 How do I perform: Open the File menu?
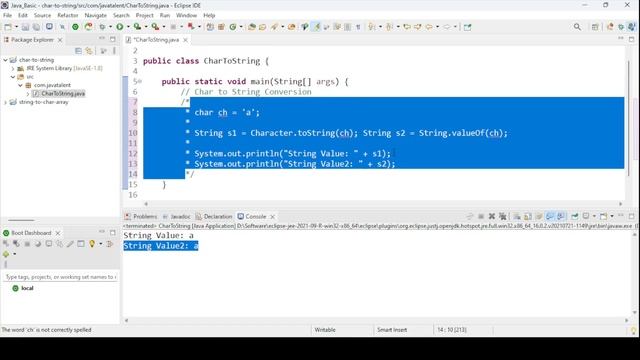coord(7,15)
